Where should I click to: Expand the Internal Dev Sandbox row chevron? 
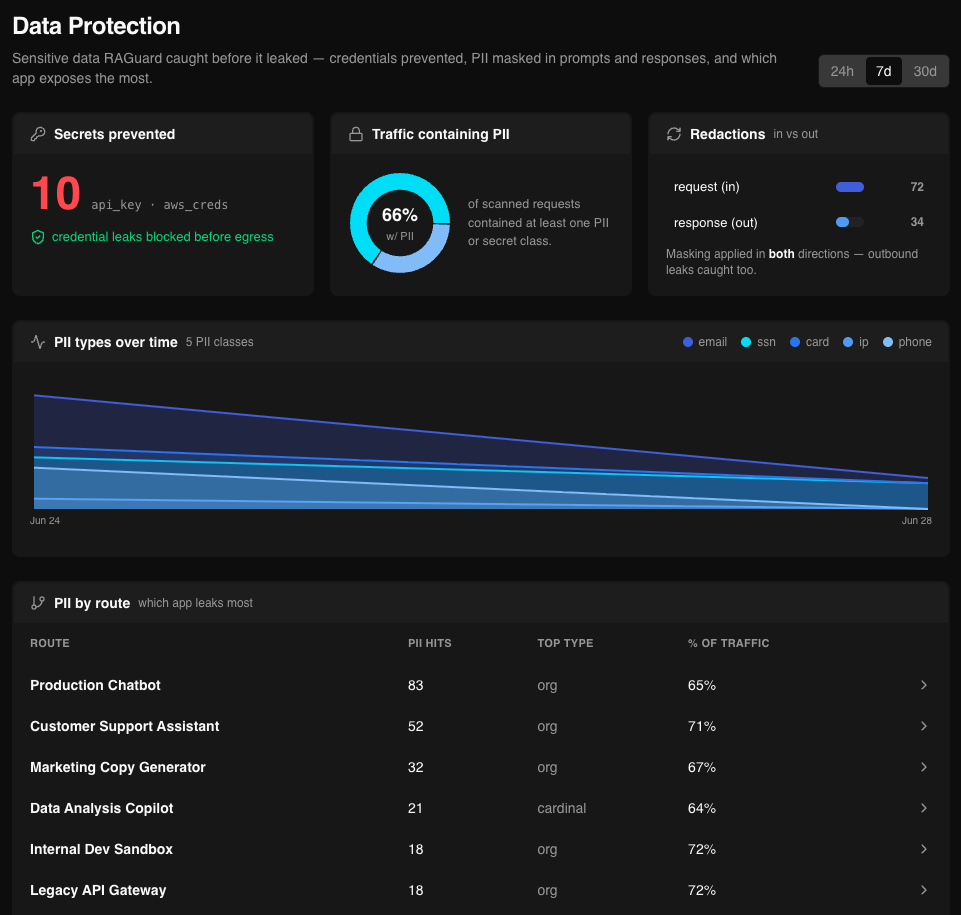(924, 849)
